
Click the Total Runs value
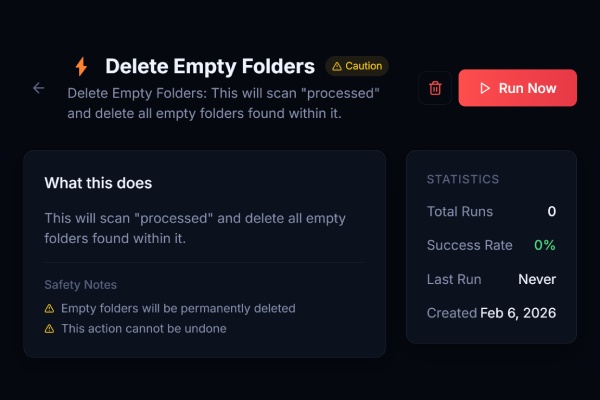[x=551, y=211]
